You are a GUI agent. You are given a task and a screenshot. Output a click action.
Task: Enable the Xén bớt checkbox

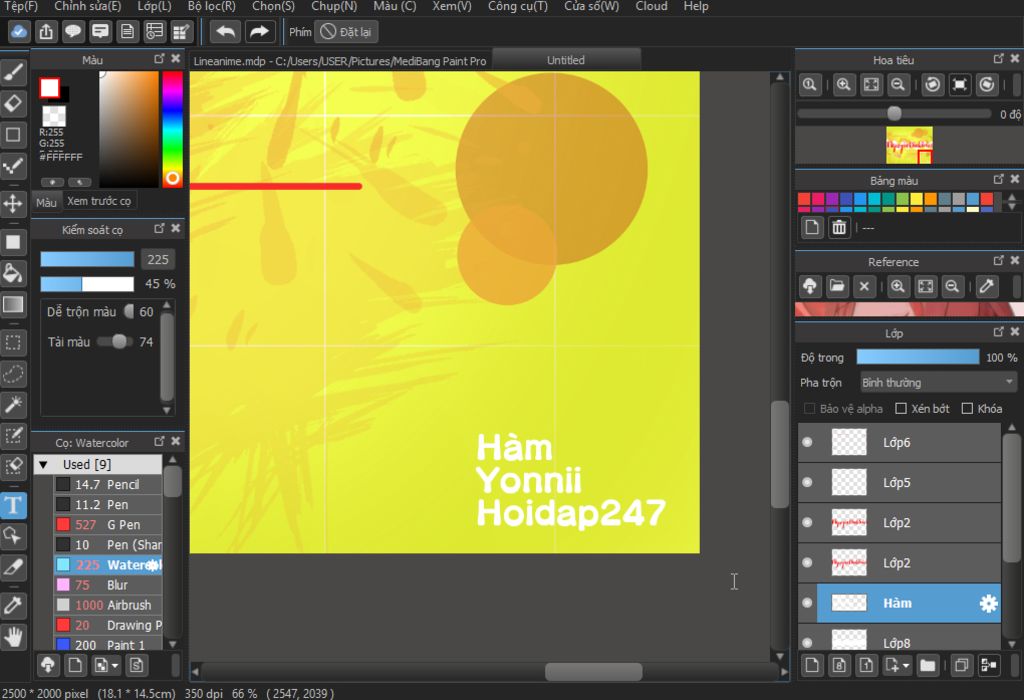pos(901,408)
